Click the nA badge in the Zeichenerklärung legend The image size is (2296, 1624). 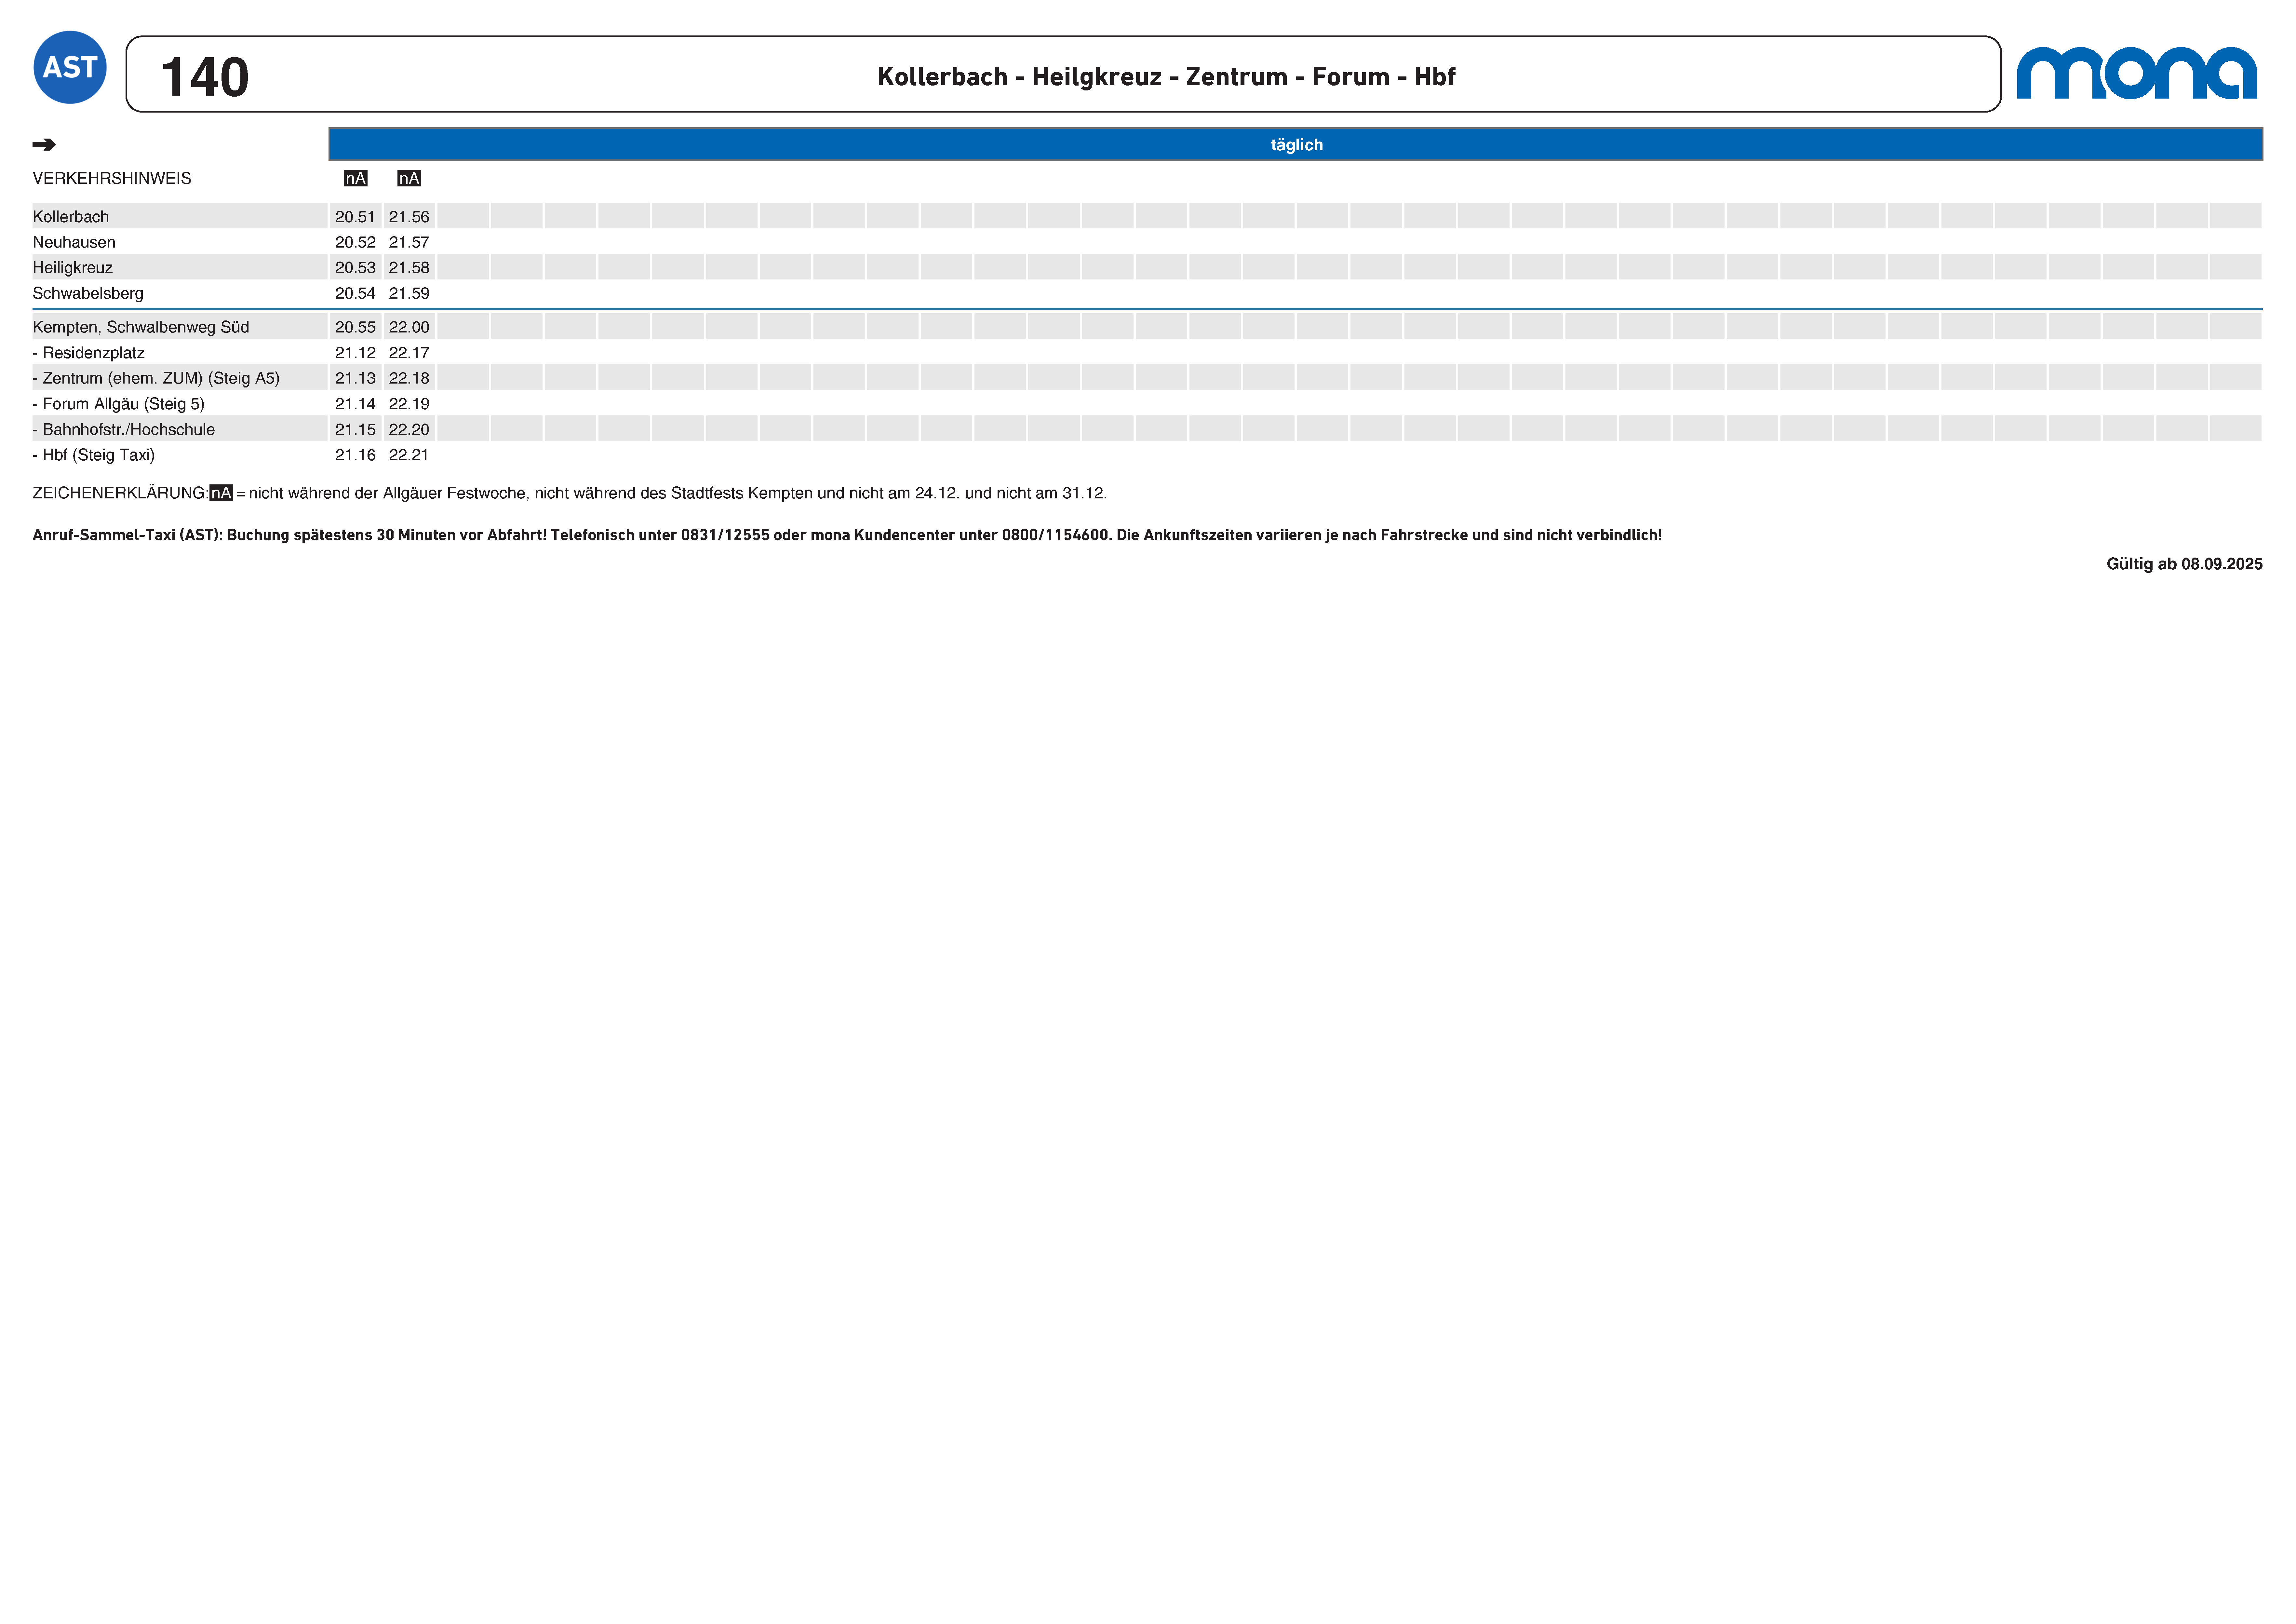[x=221, y=493]
